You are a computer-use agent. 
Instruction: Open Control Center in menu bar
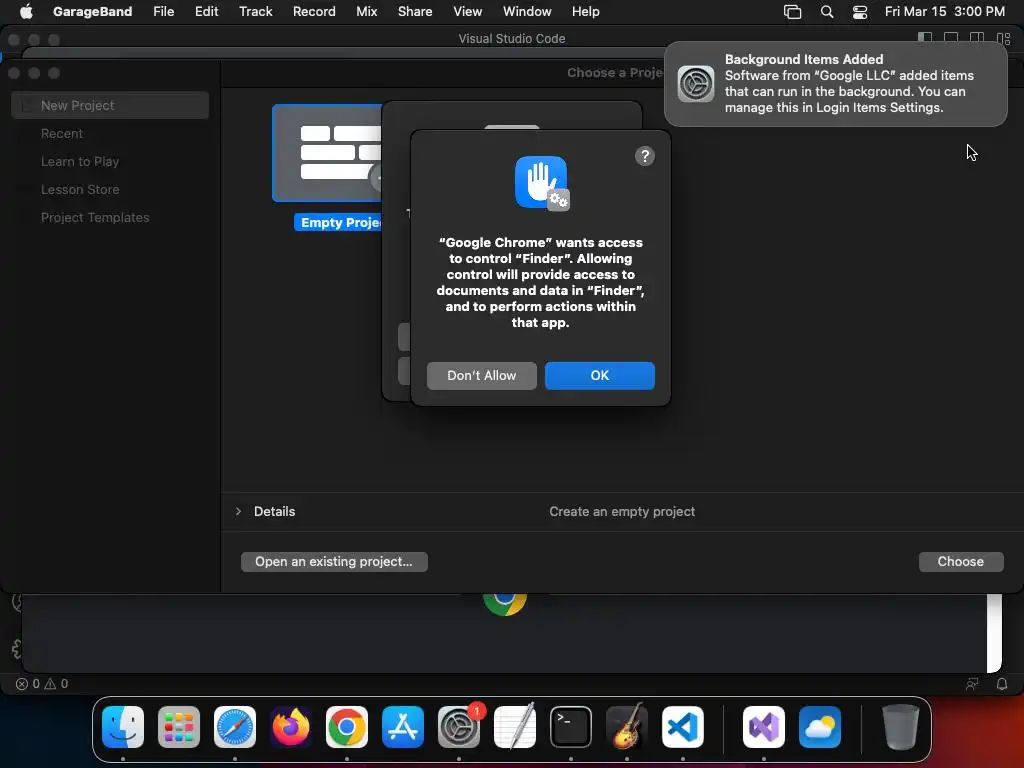(860, 12)
